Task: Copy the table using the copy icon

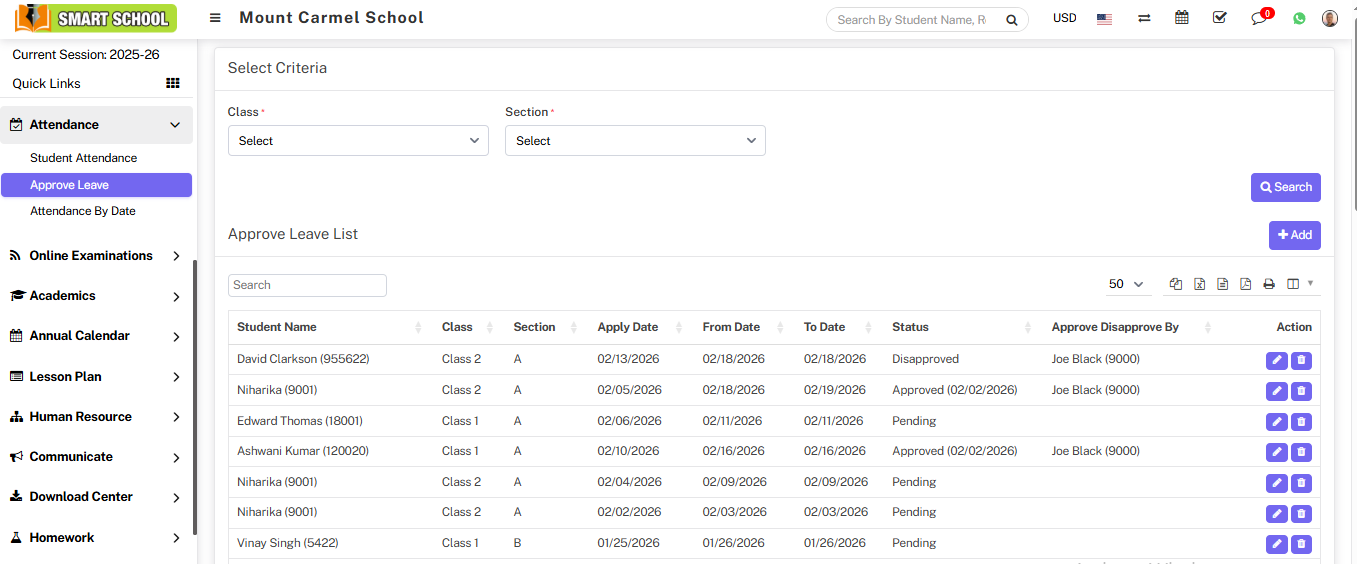Action: [x=1176, y=284]
